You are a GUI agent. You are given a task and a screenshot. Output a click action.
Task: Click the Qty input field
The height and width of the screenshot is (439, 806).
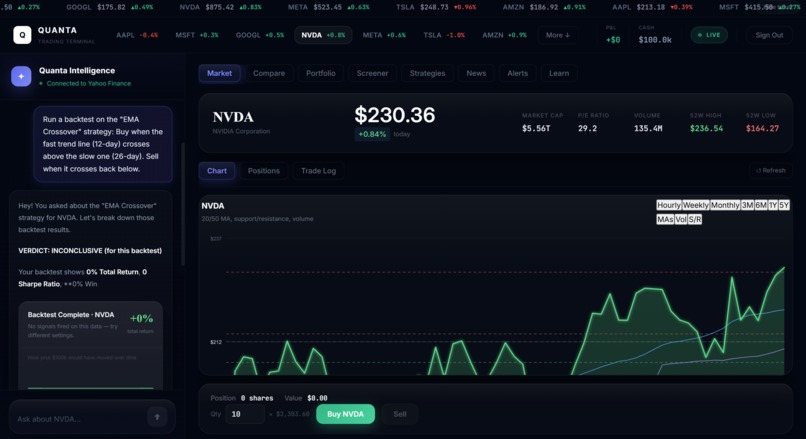(245, 414)
